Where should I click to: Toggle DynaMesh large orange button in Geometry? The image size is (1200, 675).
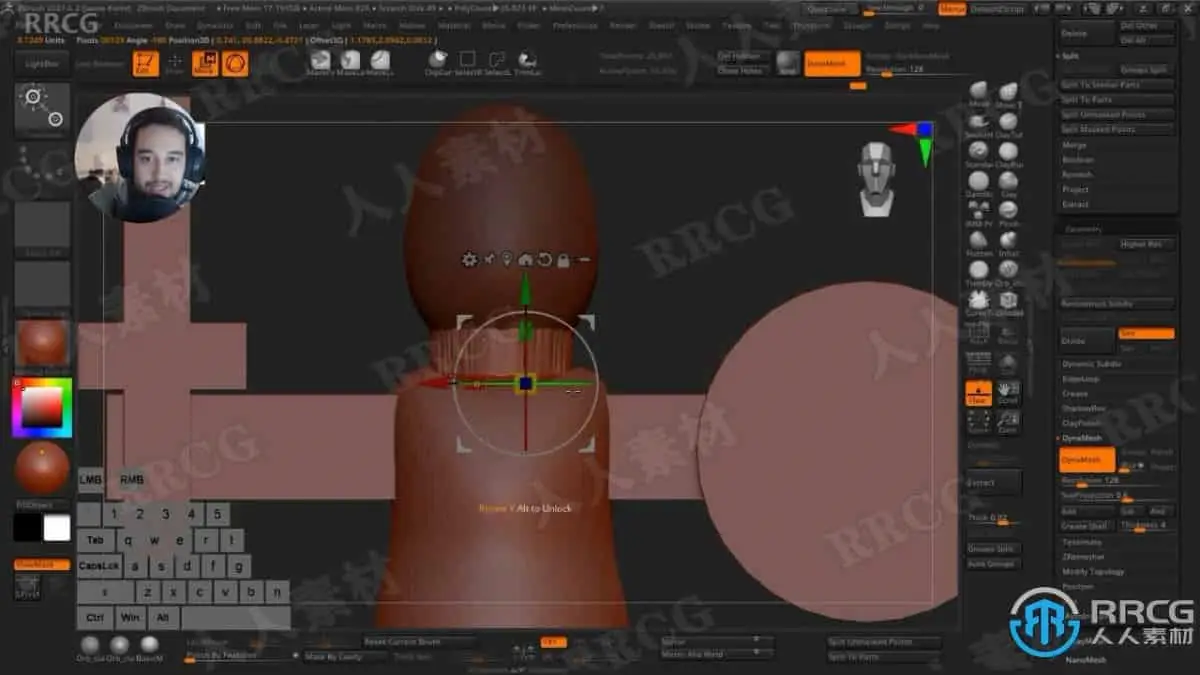pos(1087,460)
